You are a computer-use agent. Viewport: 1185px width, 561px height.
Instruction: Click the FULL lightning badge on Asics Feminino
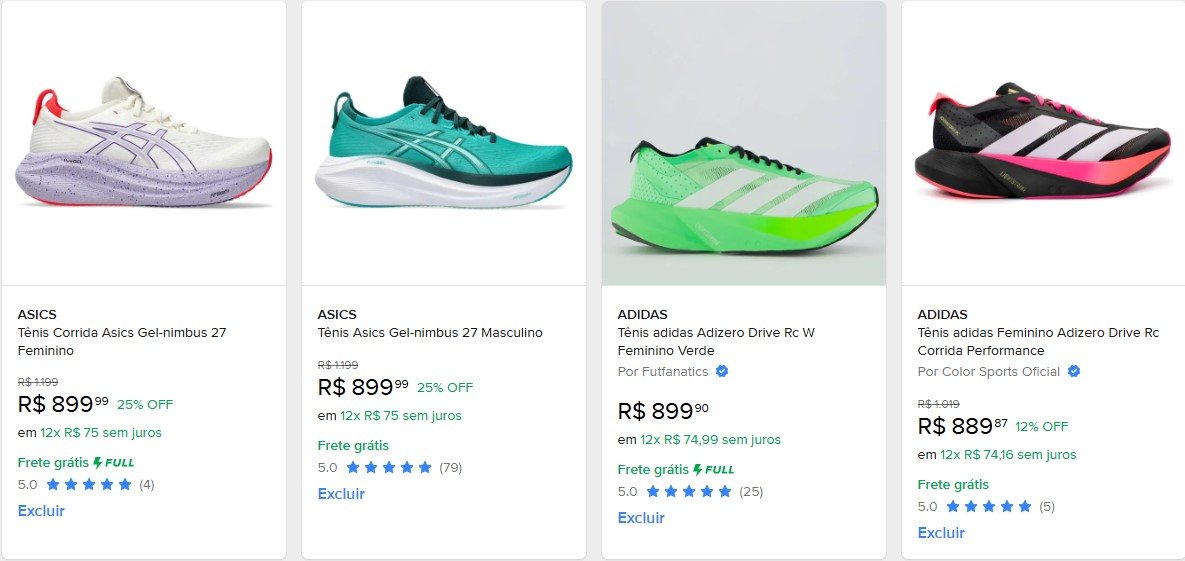[x=113, y=462]
